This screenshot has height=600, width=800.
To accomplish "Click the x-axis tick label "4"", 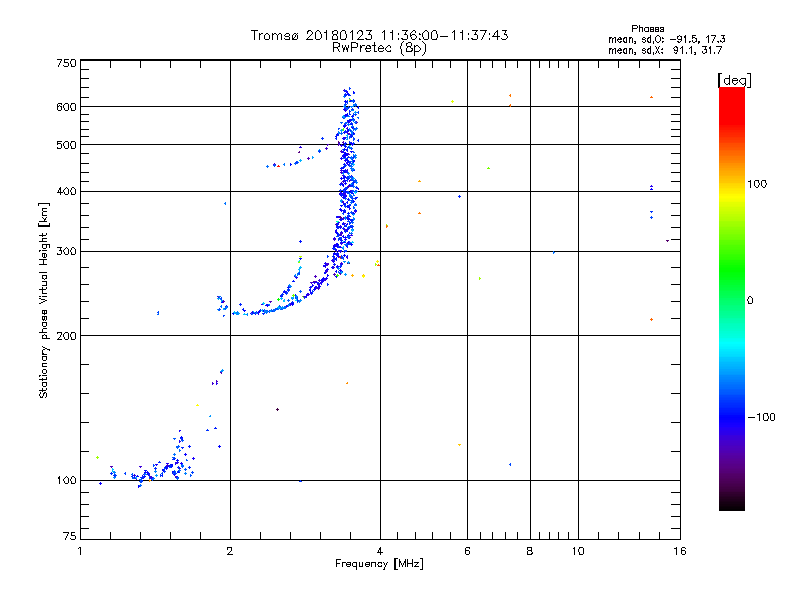I will [x=380, y=551].
